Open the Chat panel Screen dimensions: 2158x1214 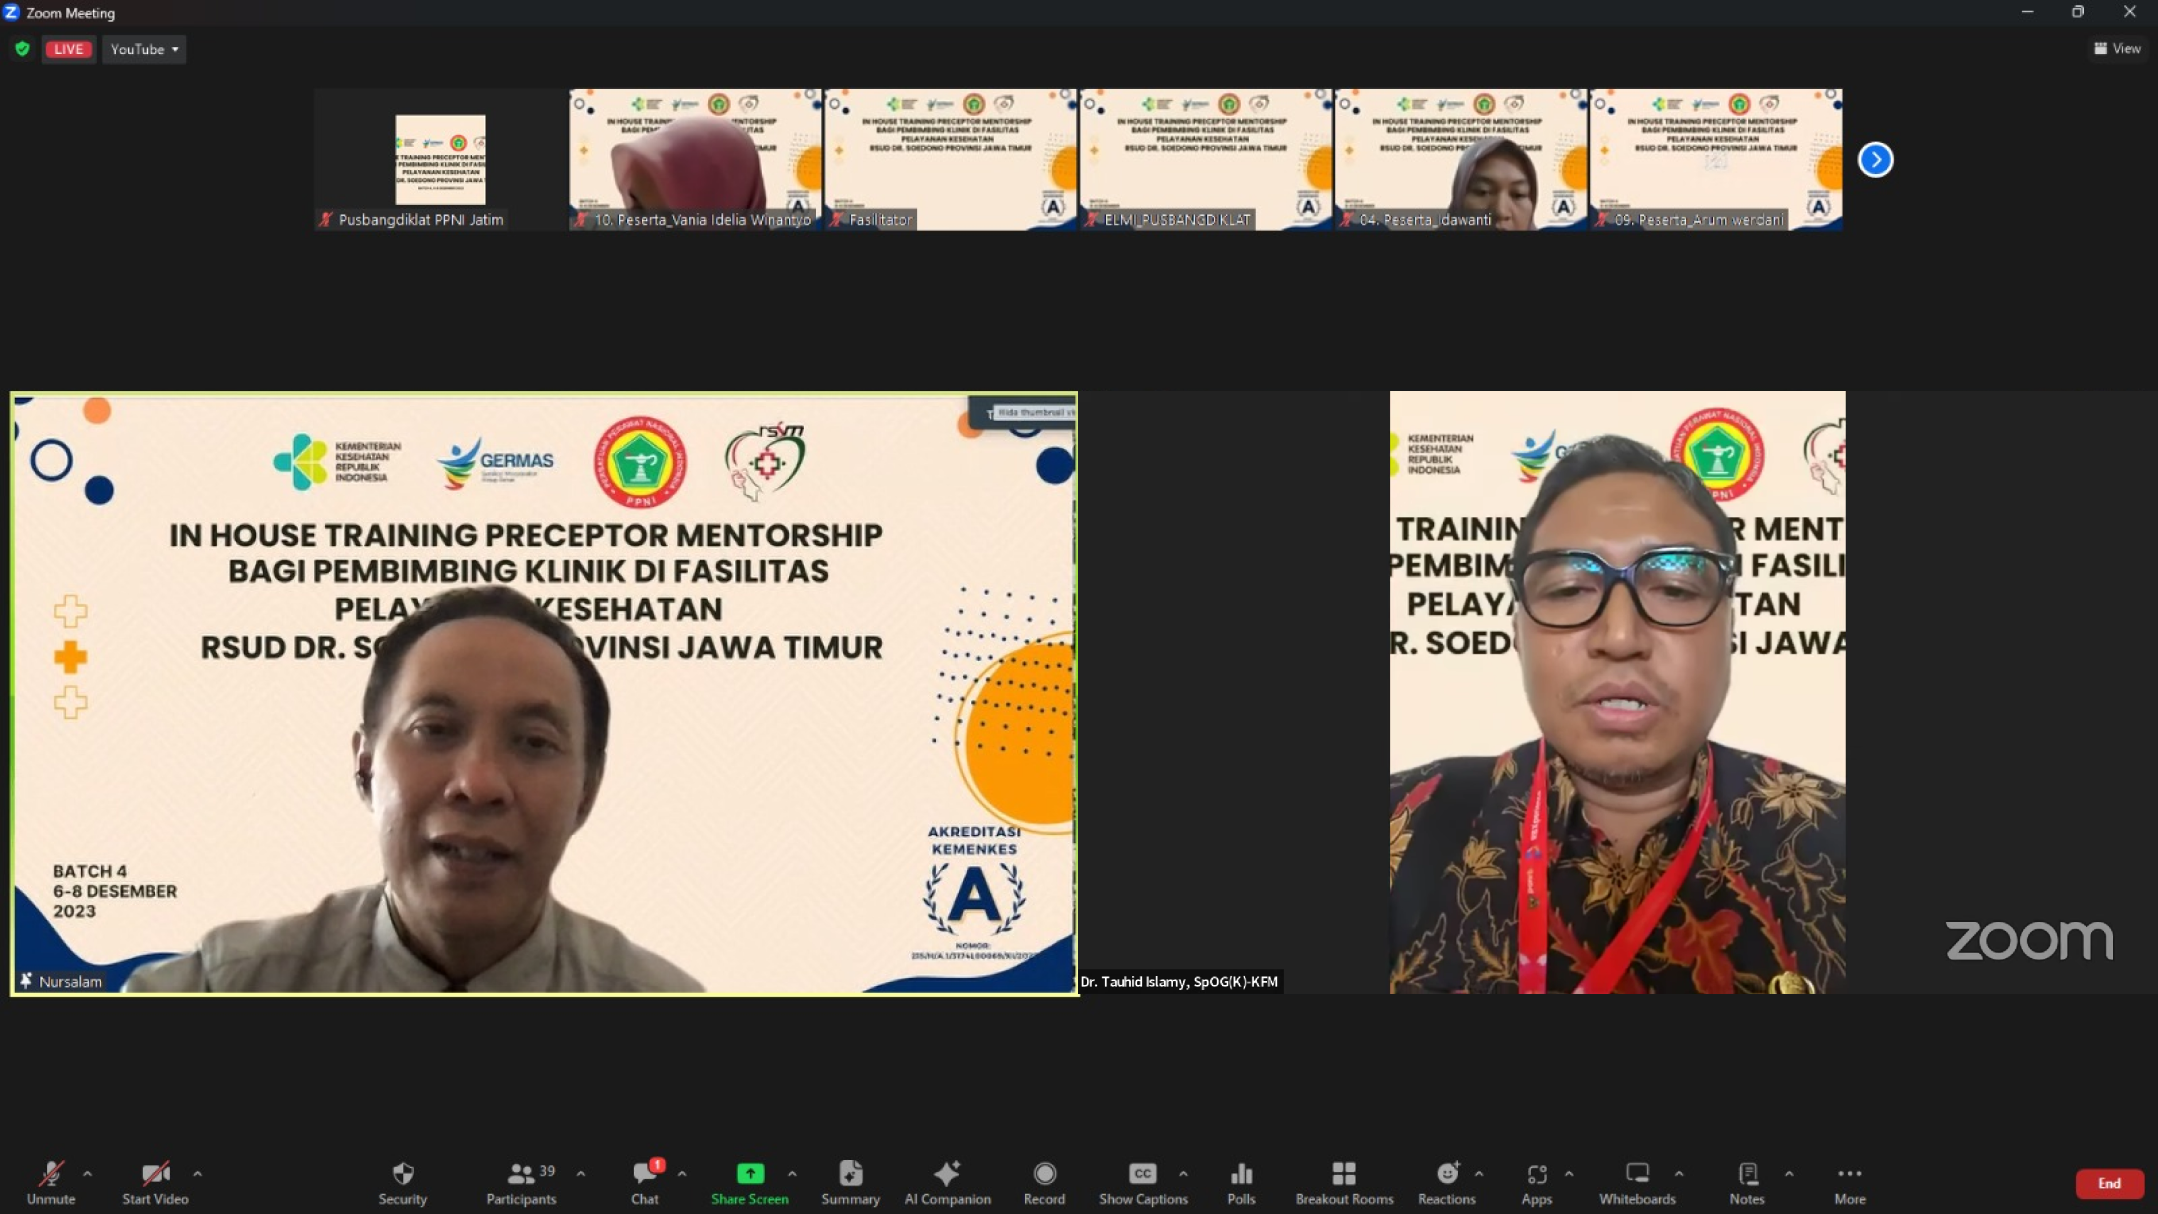tap(645, 1182)
